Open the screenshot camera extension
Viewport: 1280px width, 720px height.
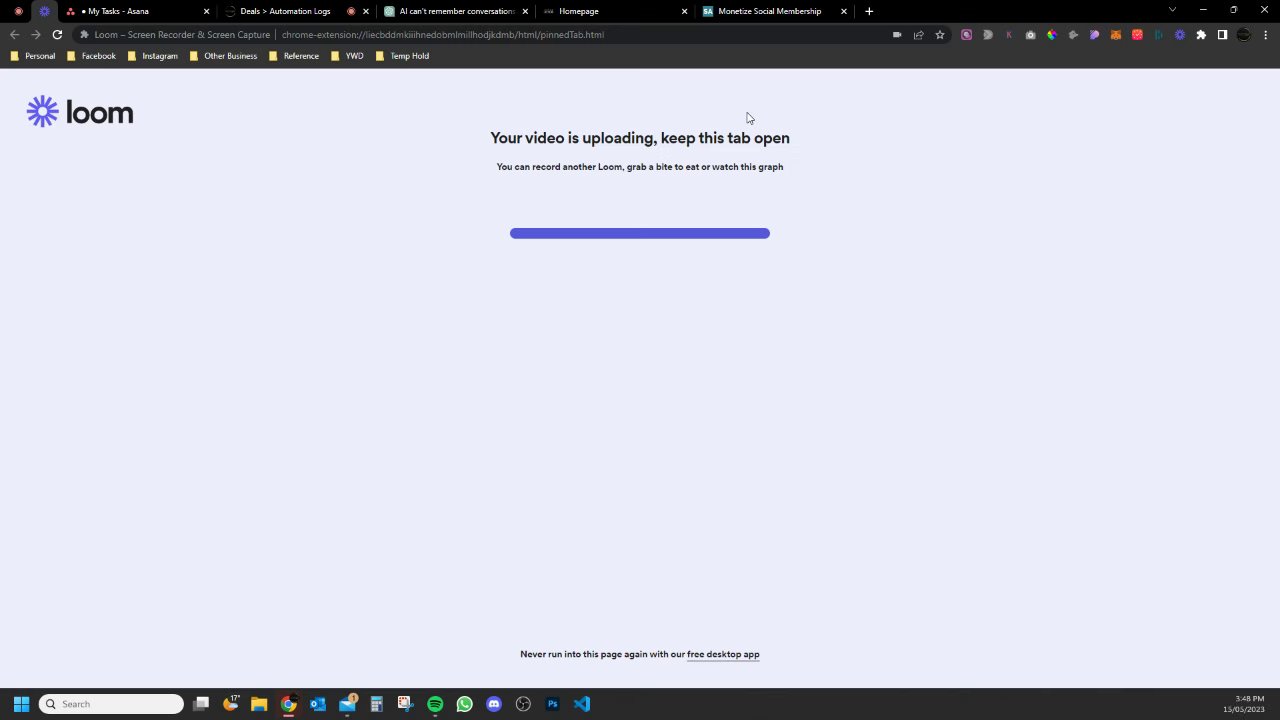[x=1030, y=35]
